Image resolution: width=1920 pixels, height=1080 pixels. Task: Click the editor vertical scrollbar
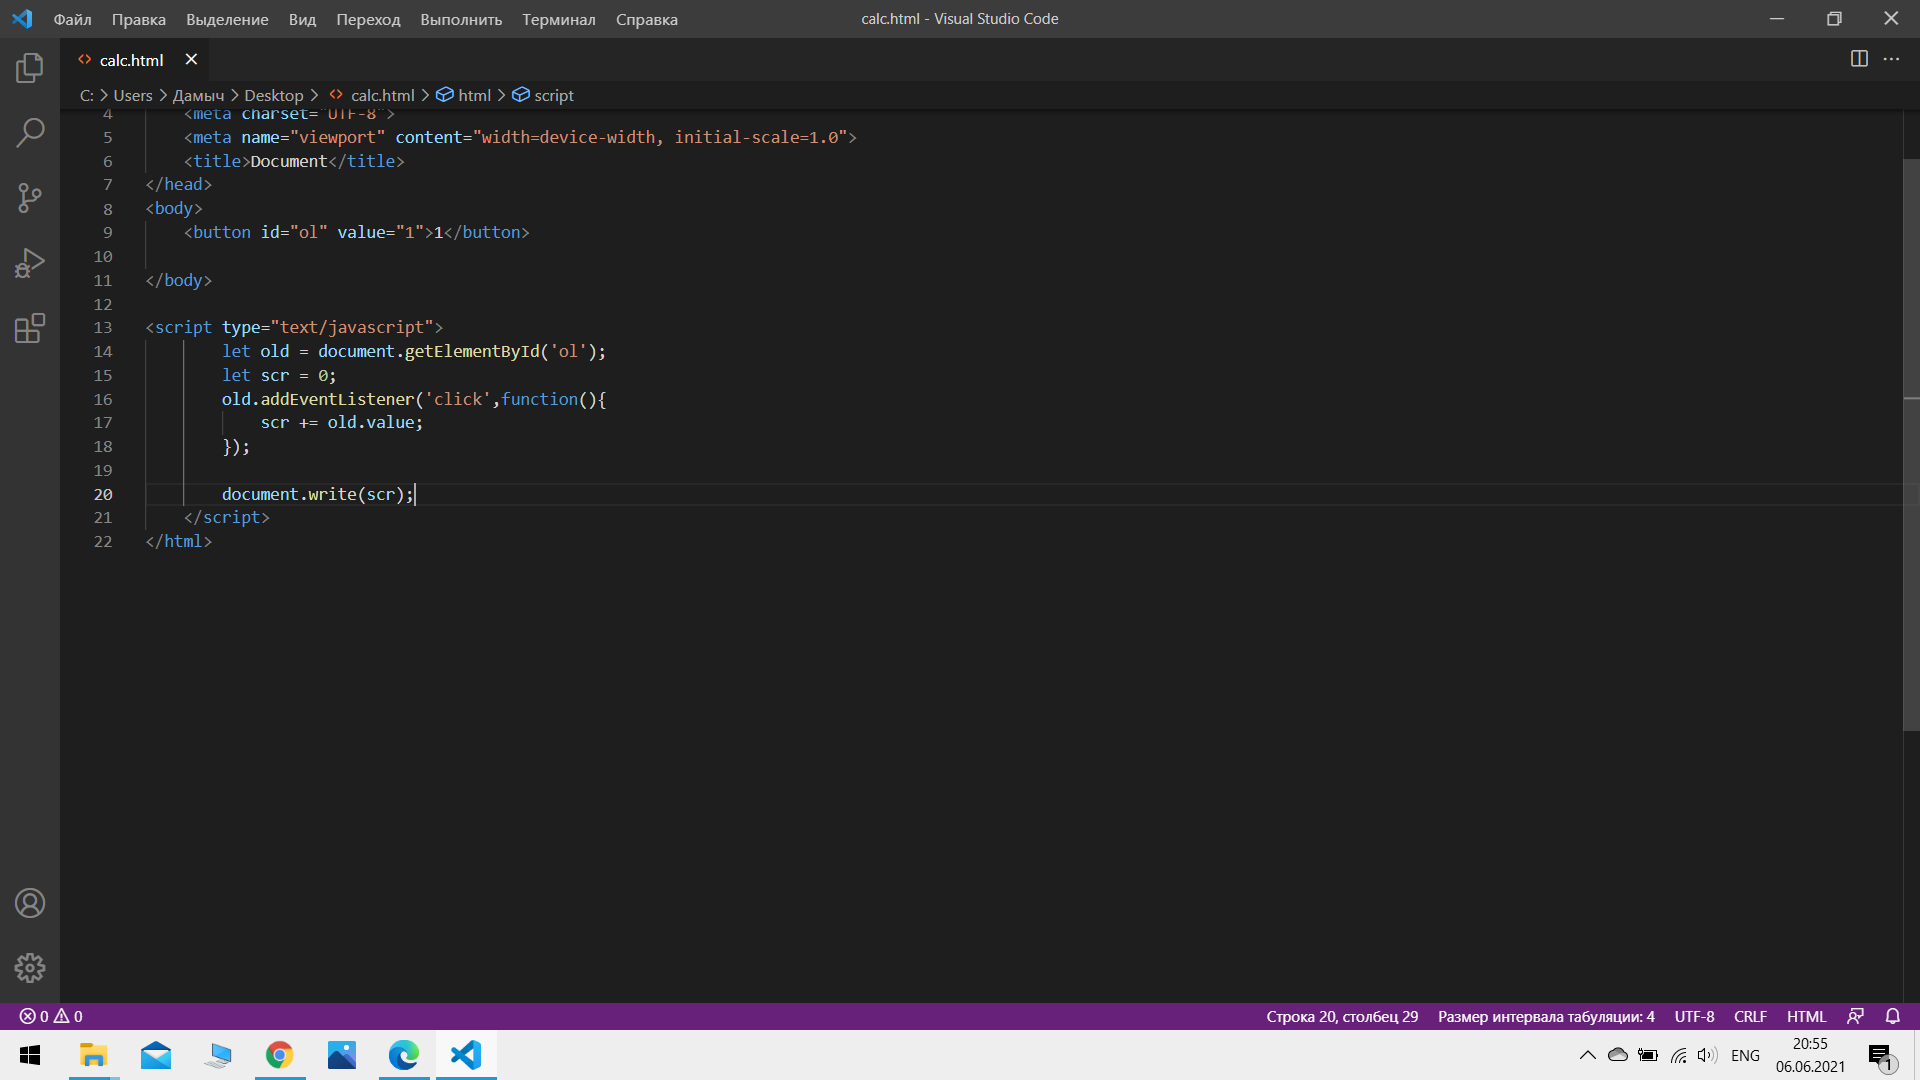1911,445
